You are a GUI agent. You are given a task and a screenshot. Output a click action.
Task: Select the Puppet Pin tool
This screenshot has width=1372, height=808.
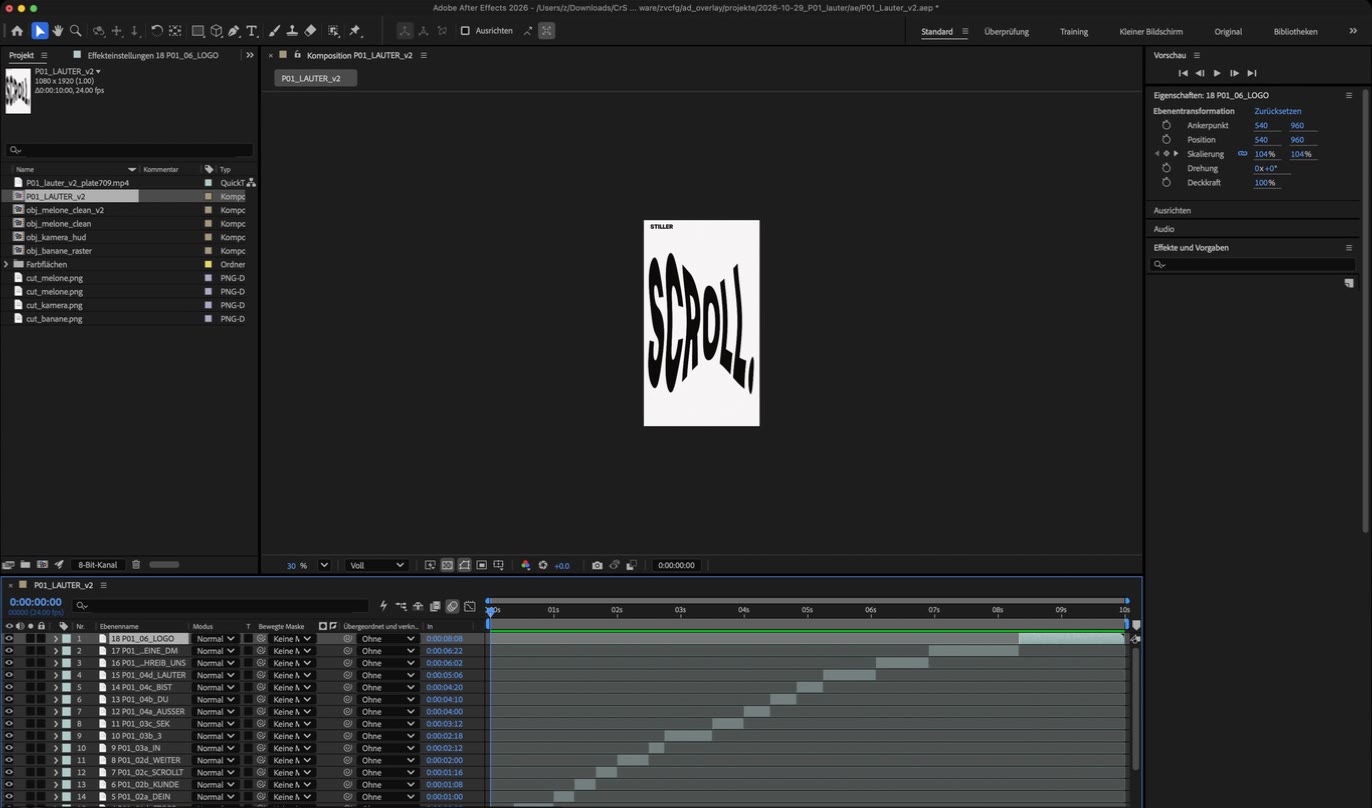coord(355,31)
